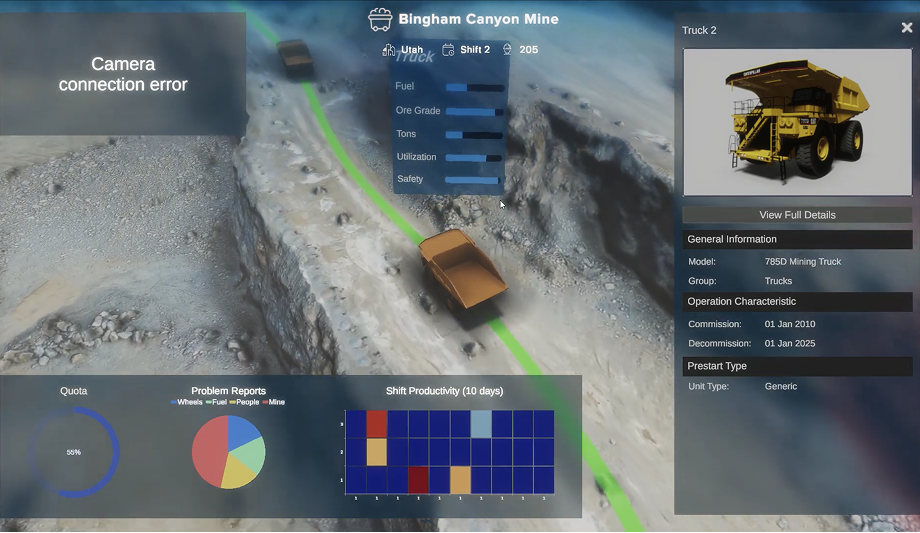Click the worker count icon beside 205
Screen dimensions: 920x533
tap(507, 50)
